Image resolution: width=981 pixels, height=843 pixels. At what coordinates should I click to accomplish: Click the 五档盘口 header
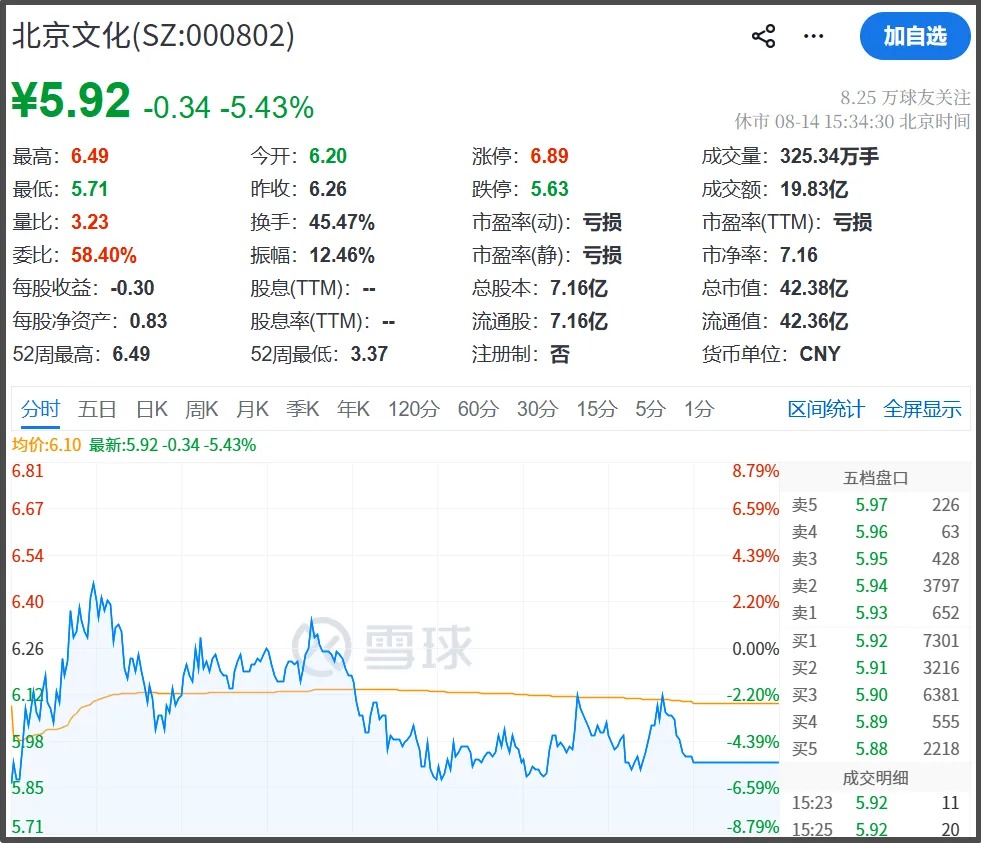(x=875, y=478)
